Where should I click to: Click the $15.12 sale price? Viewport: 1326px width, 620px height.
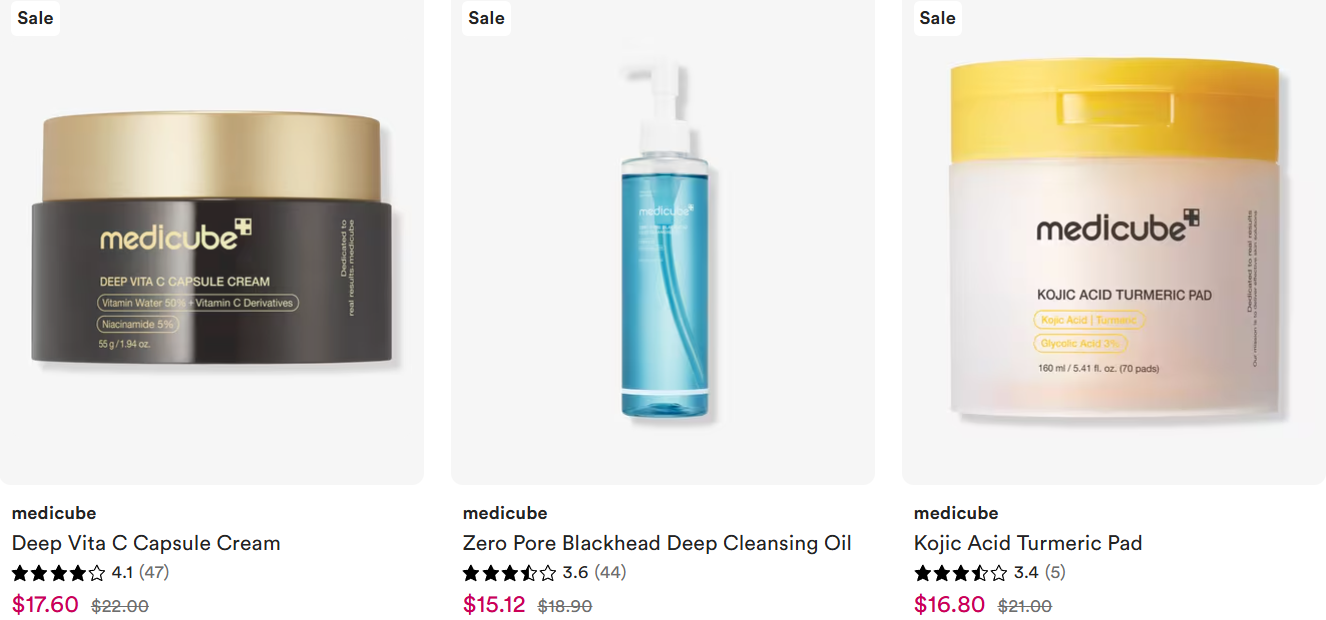coord(494,605)
